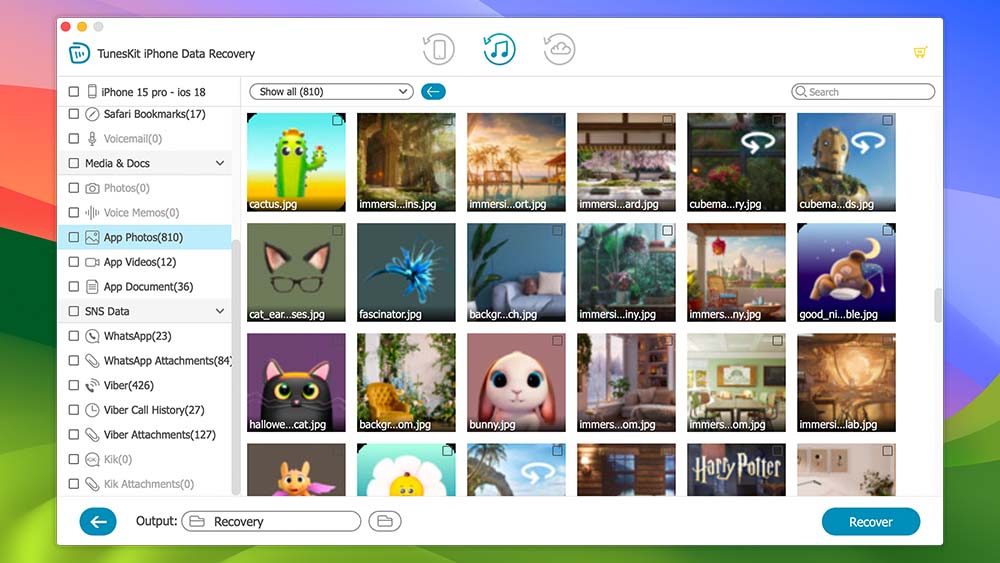Viewport: 1000px width, 563px height.
Task: Select App Videos(12) in sidebar
Action: [145, 262]
